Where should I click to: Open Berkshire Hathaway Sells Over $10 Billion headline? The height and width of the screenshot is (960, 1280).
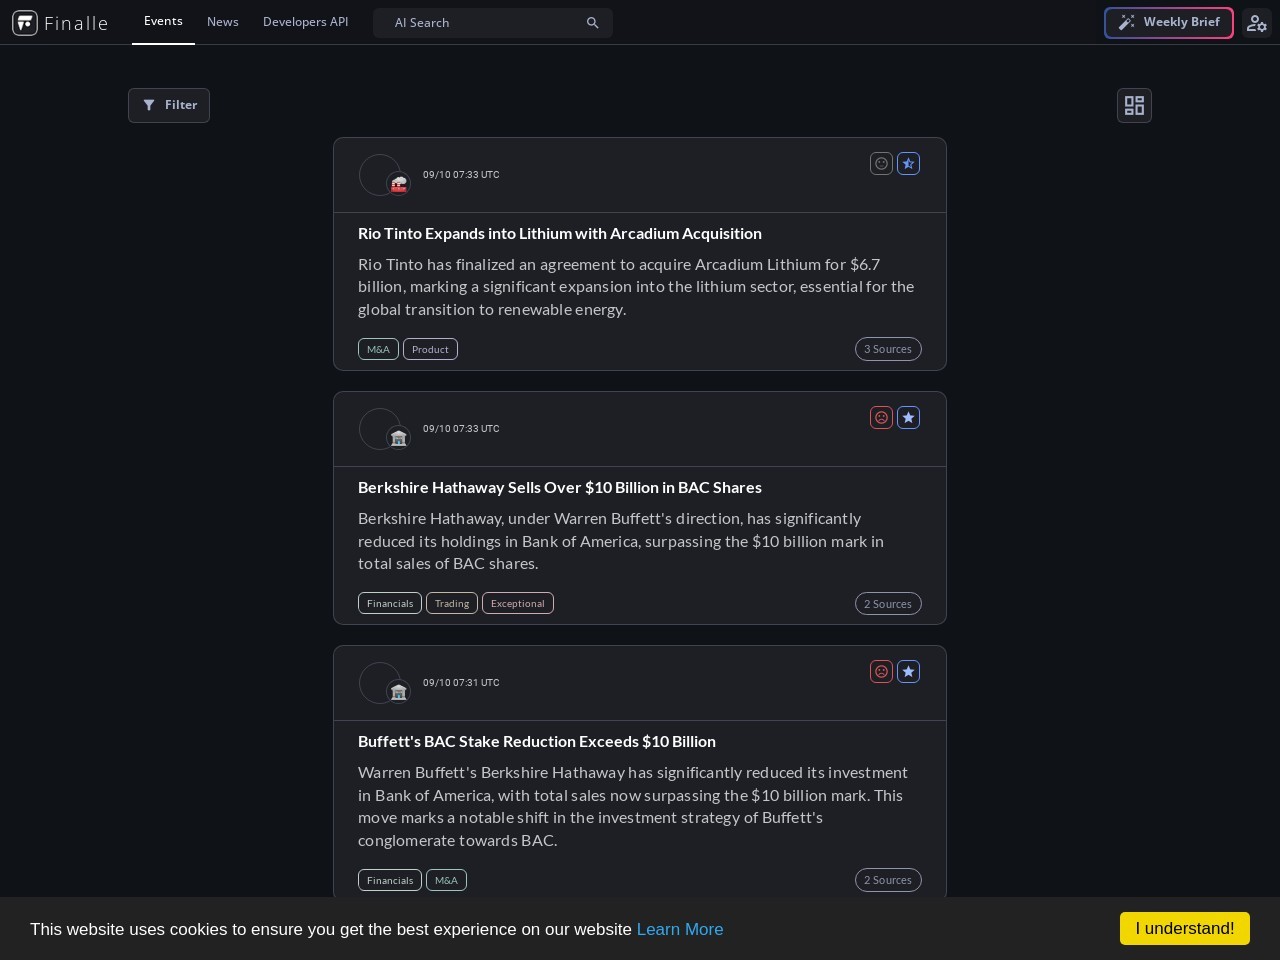(x=560, y=487)
